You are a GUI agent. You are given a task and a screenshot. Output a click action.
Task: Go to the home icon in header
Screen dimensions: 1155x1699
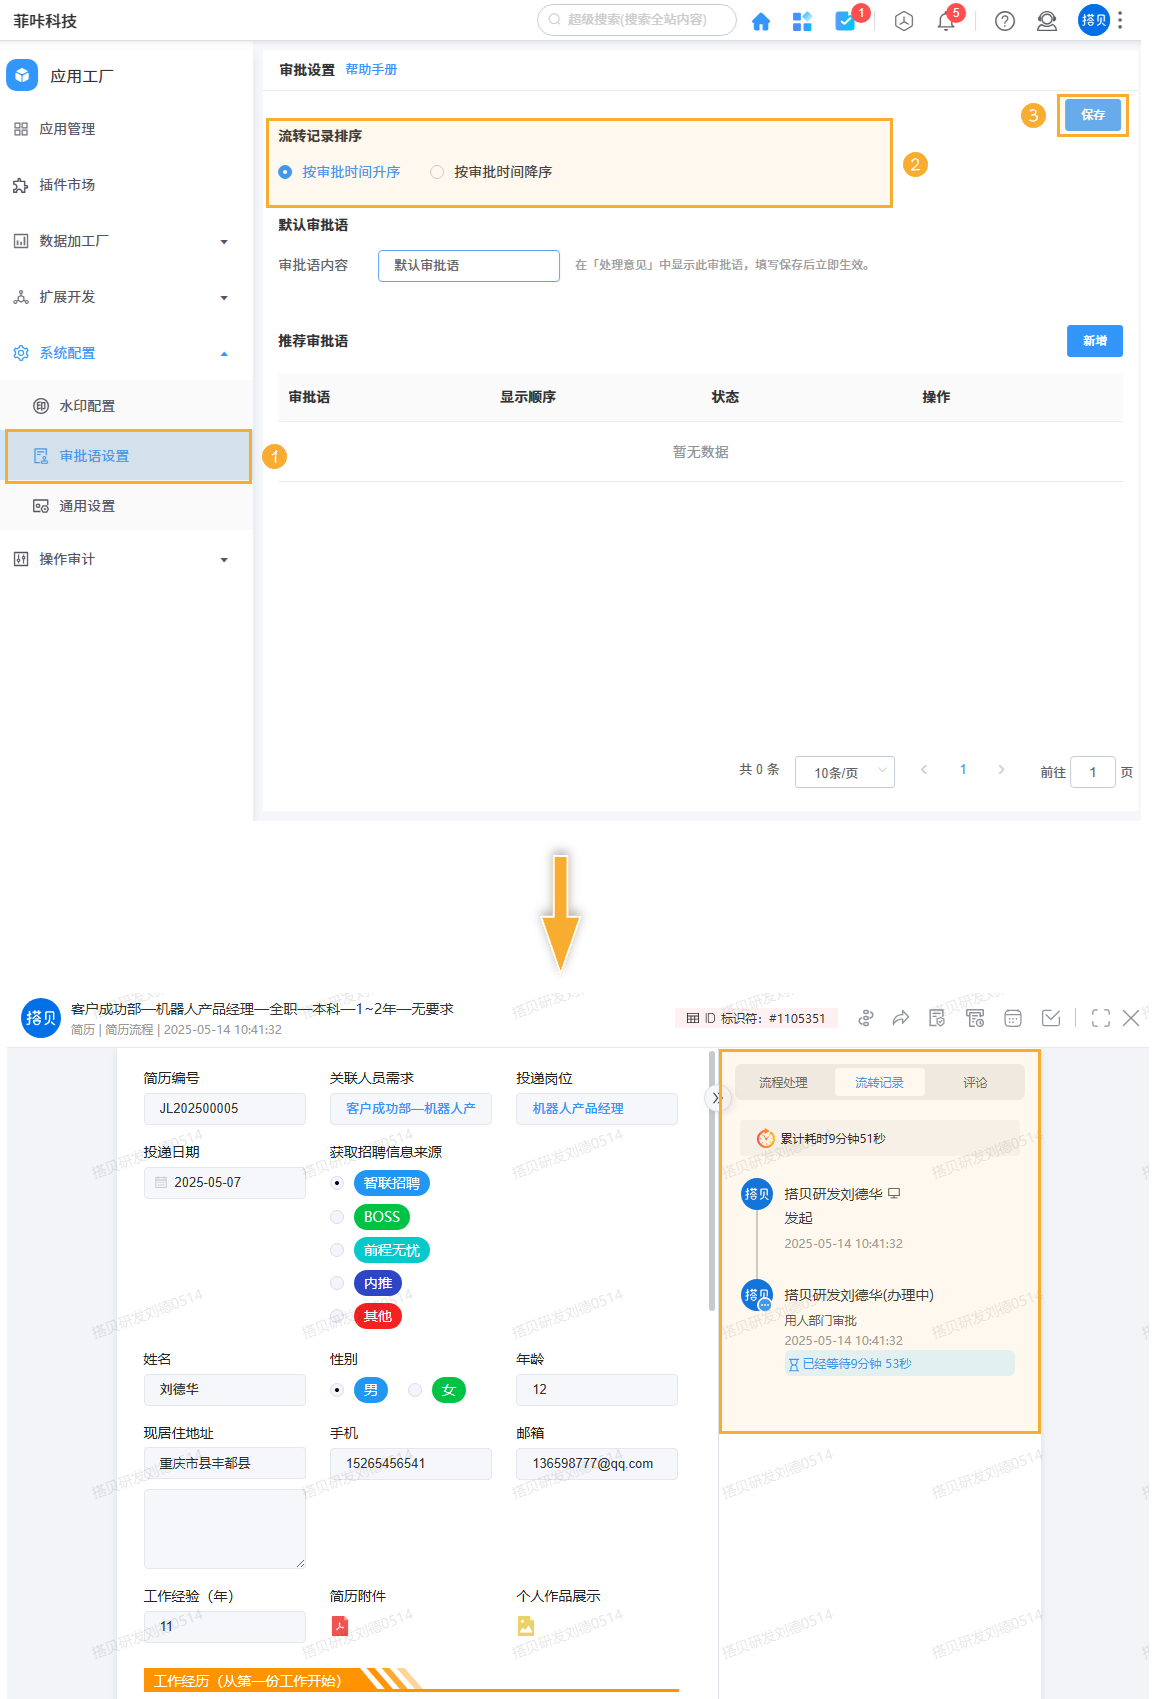click(x=761, y=21)
